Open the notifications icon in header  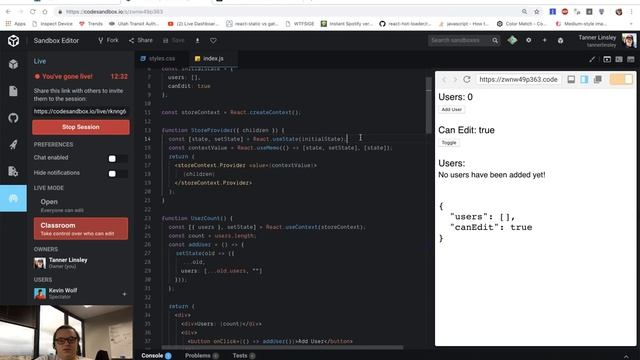[560, 40]
